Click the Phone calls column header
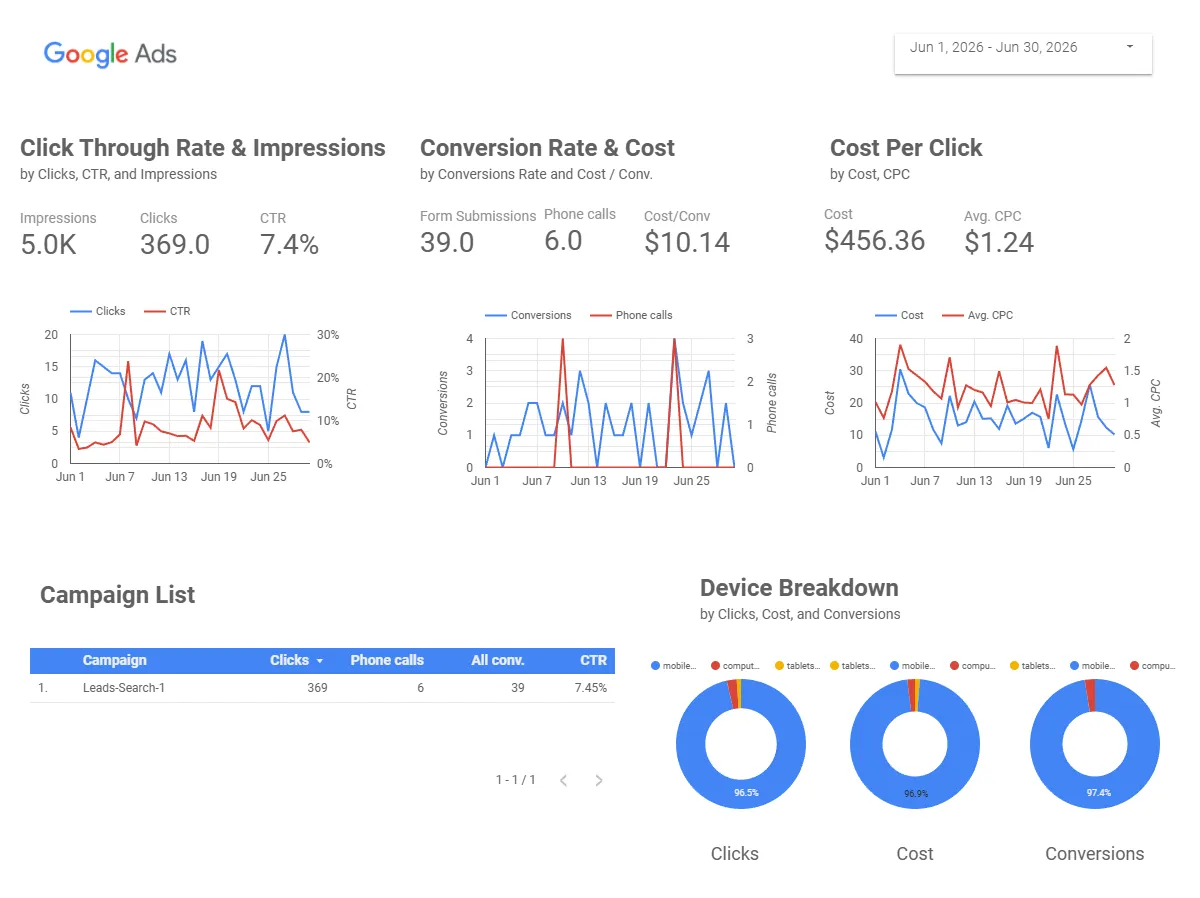The height and width of the screenshot is (898, 1200). coord(387,660)
